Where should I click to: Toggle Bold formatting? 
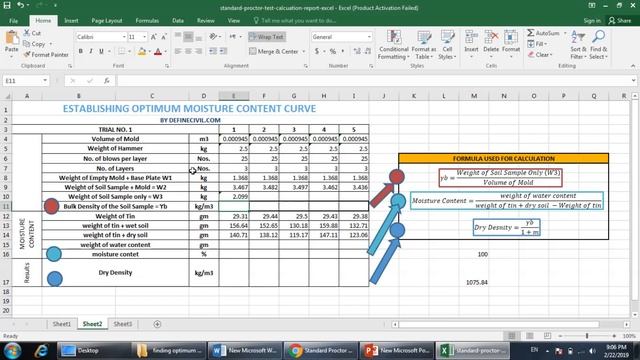tap(80, 51)
